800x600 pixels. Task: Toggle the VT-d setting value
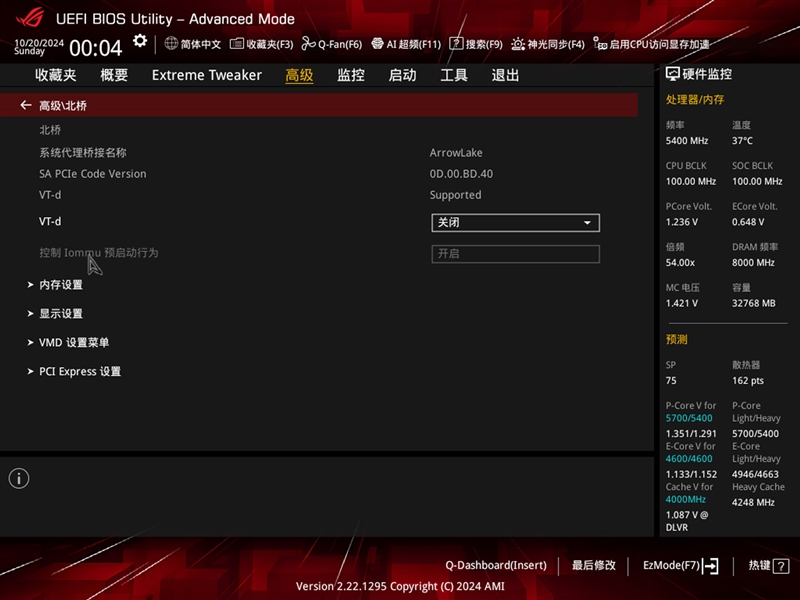pyautogui.click(x=514, y=222)
